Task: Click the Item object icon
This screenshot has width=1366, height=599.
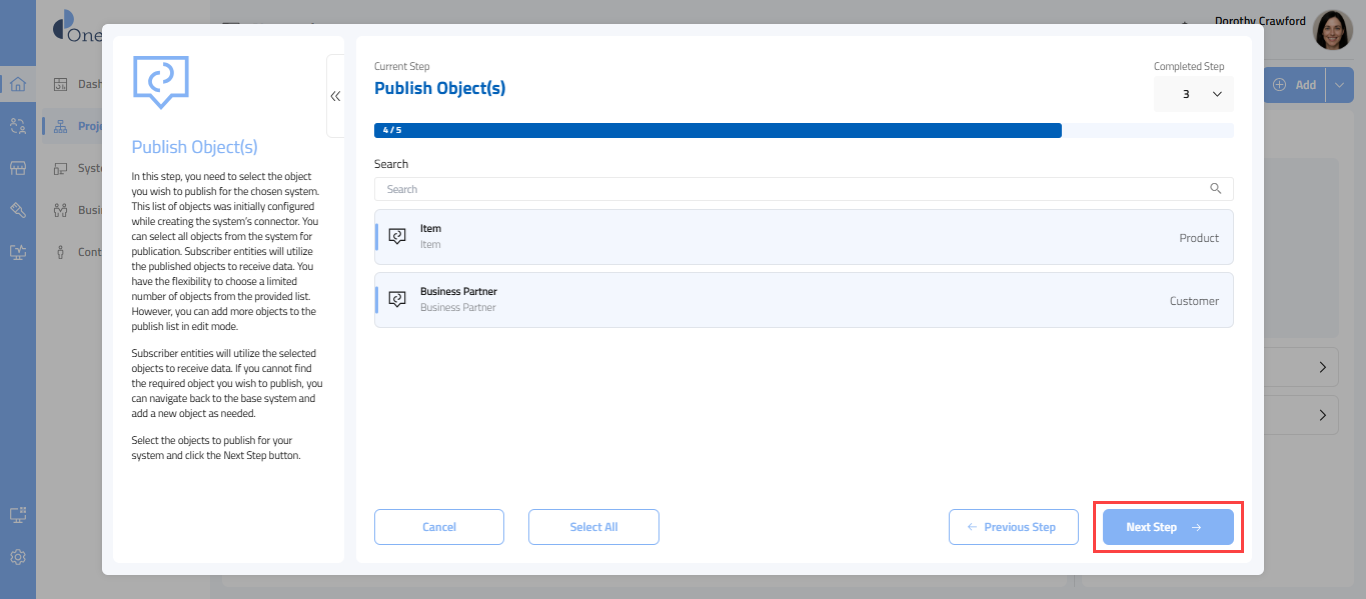Action: (x=397, y=237)
